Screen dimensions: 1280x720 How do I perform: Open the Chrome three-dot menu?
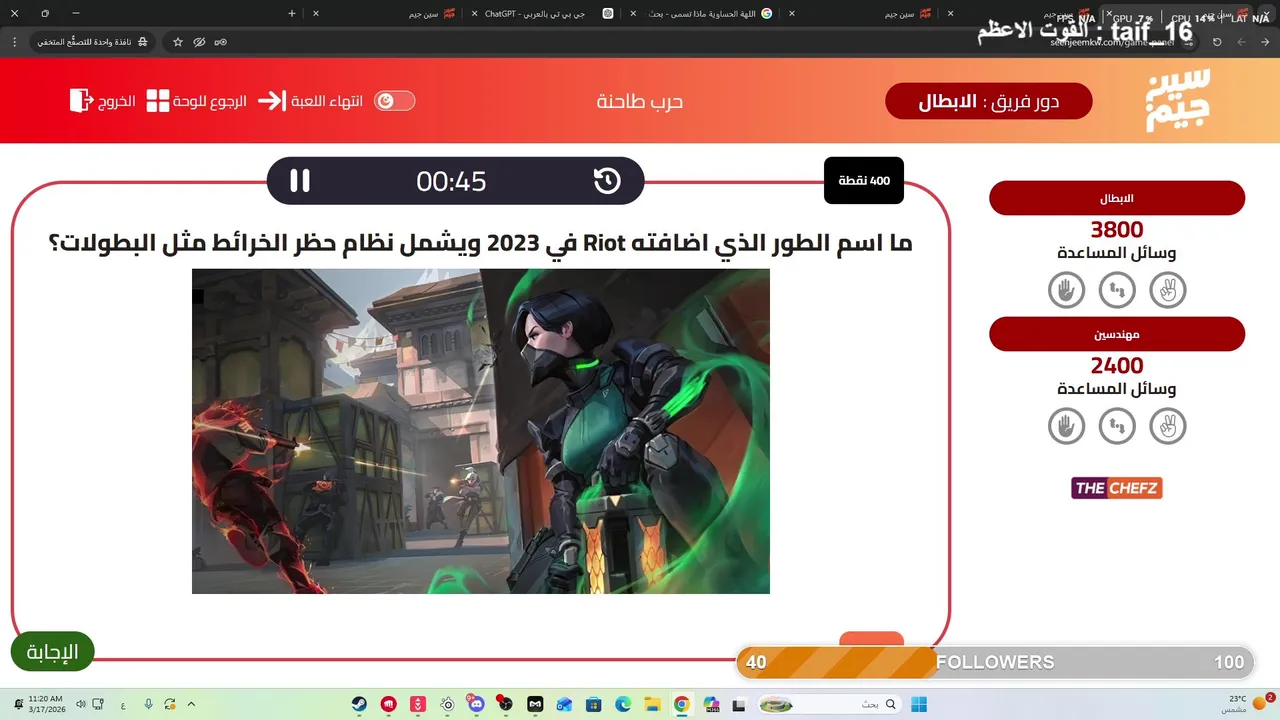(14, 42)
